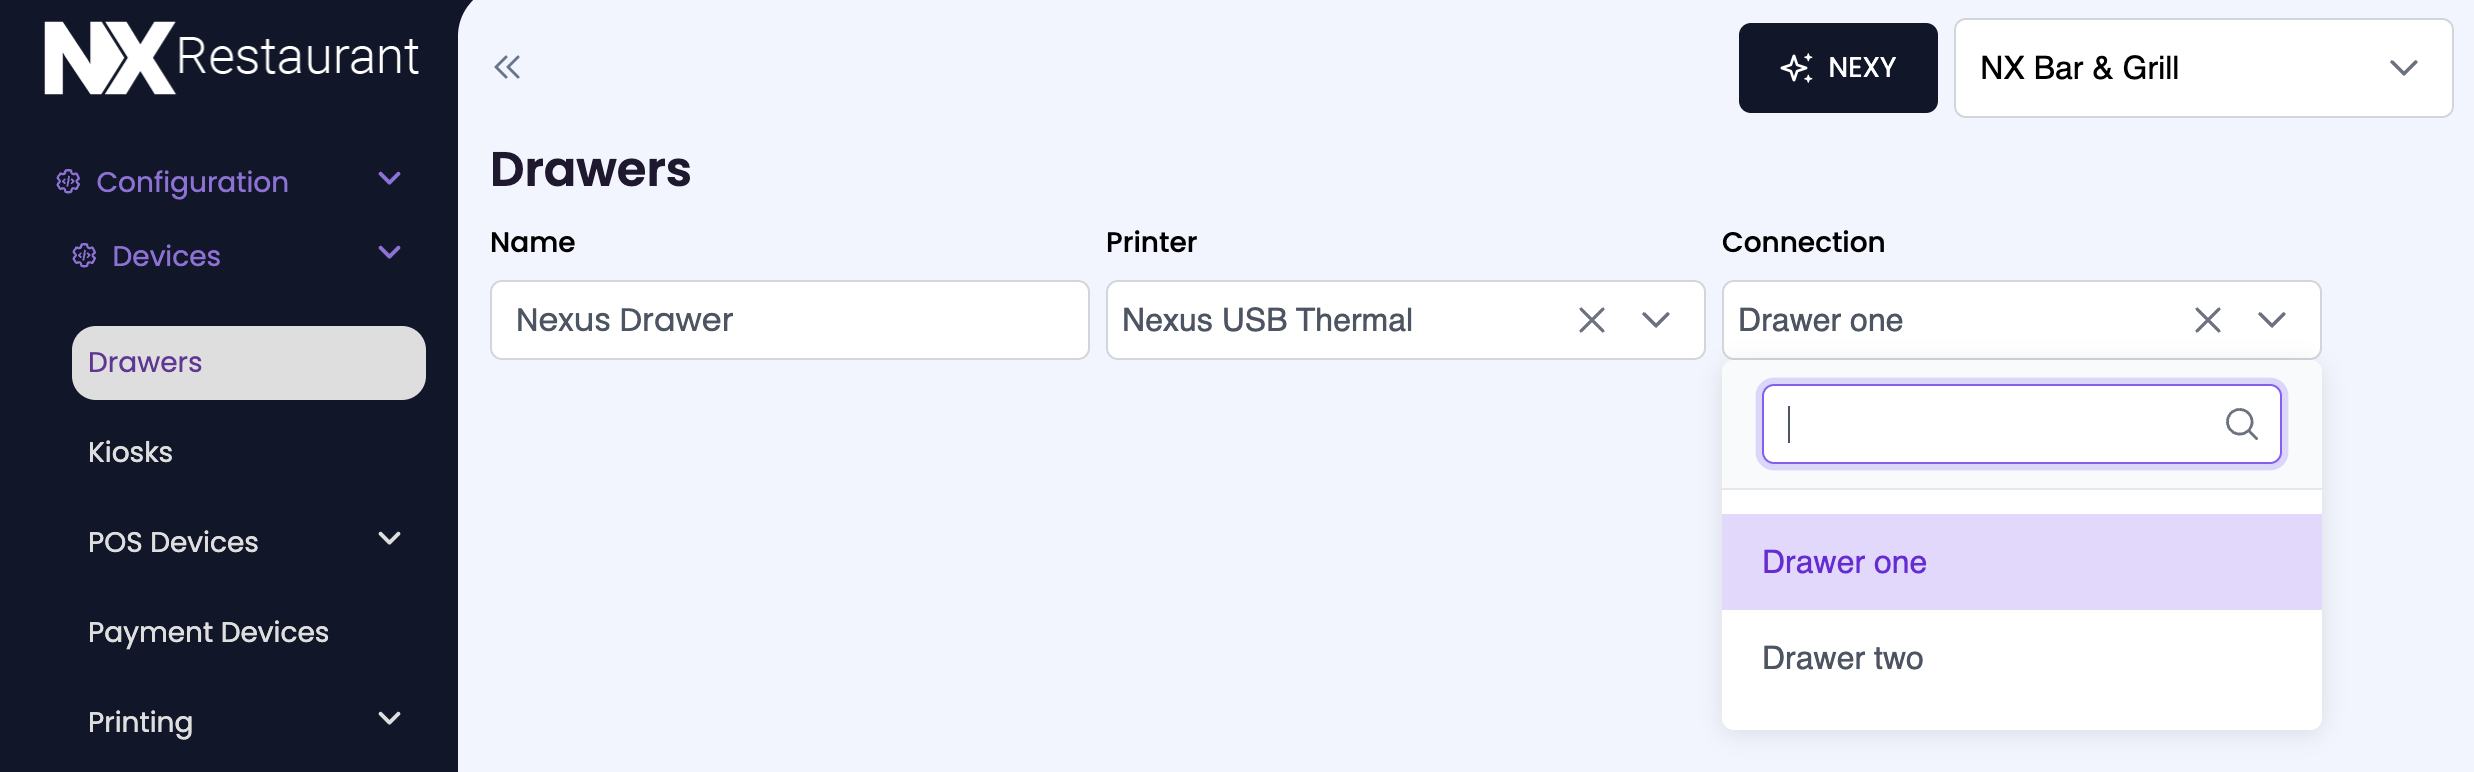Click the Name field containing Nexus Drawer

pyautogui.click(x=789, y=319)
